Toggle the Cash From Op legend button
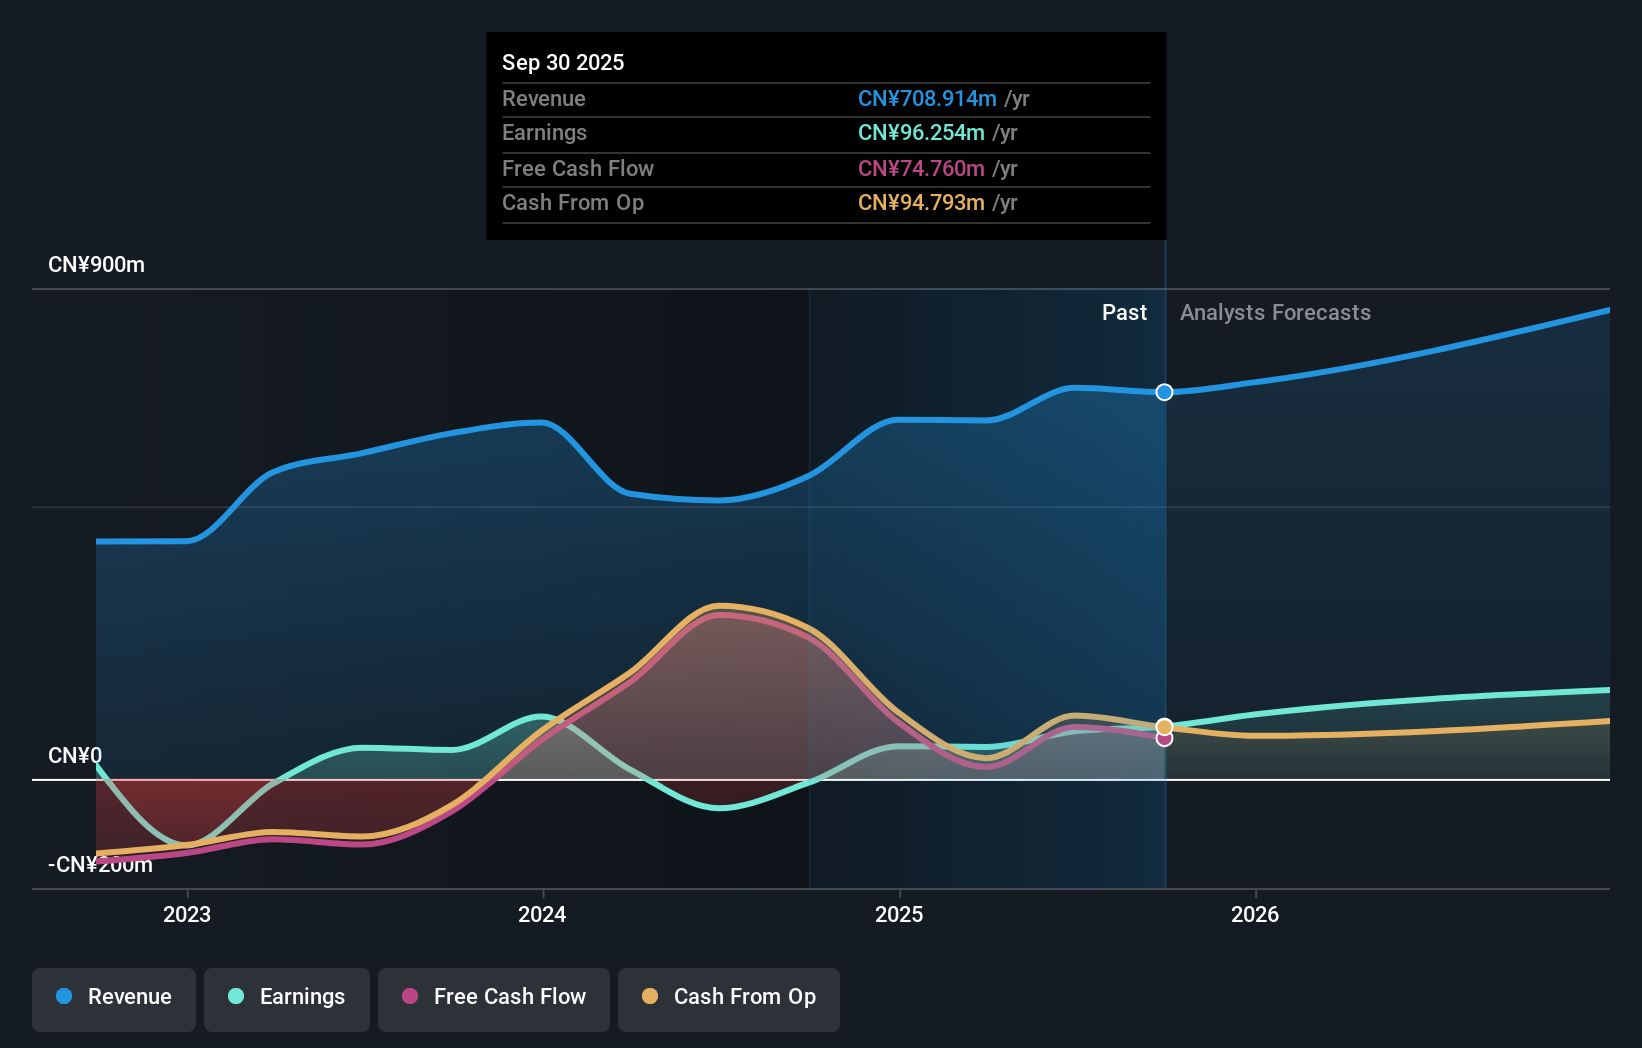 729,999
